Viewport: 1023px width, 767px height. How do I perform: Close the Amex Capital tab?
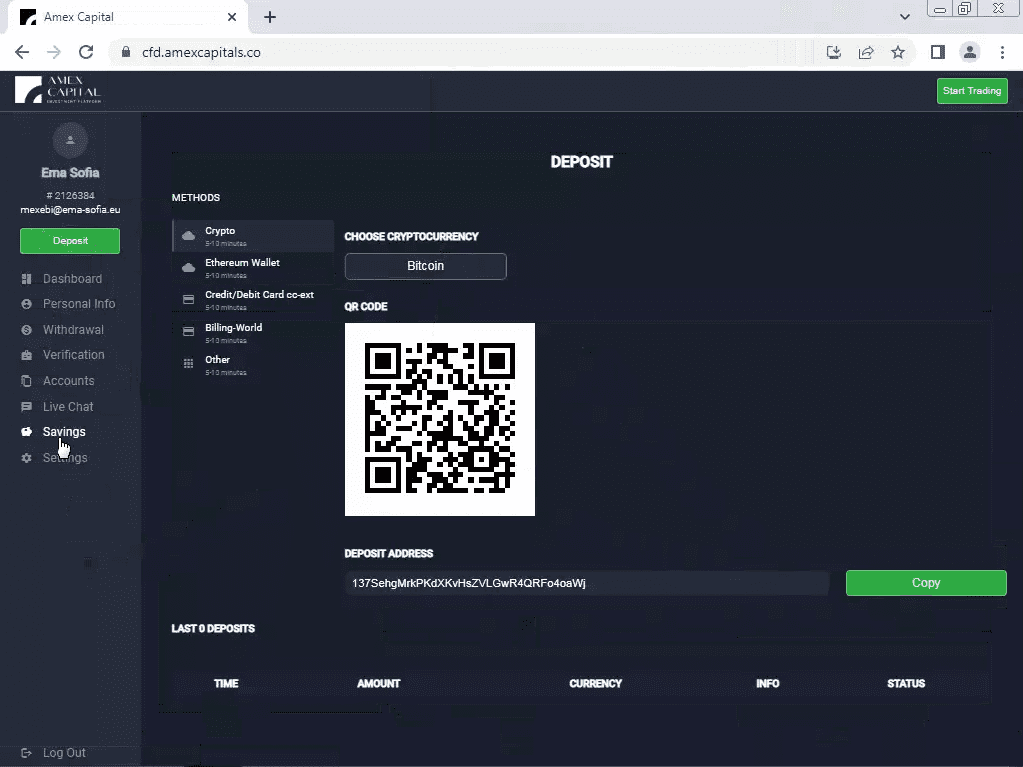(232, 17)
